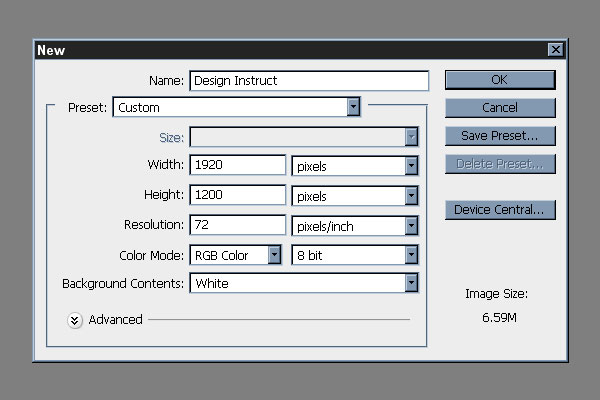The image size is (600, 400).
Task: Click the Resolution field showing 72
Action: click(x=238, y=225)
